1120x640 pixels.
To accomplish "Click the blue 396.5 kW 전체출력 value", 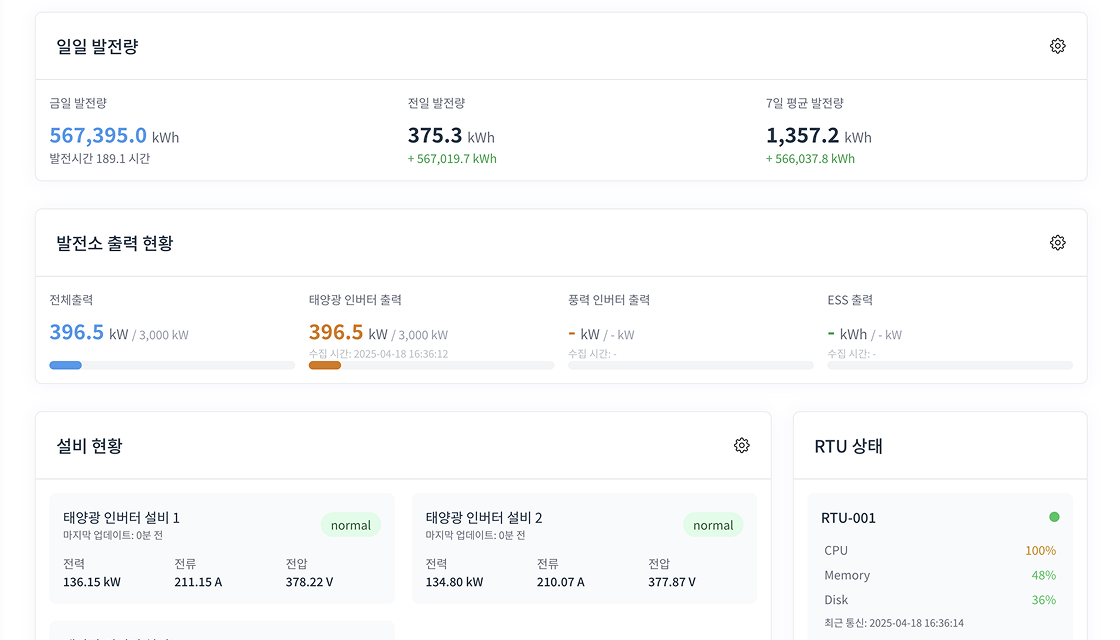I will click(x=89, y=332).
